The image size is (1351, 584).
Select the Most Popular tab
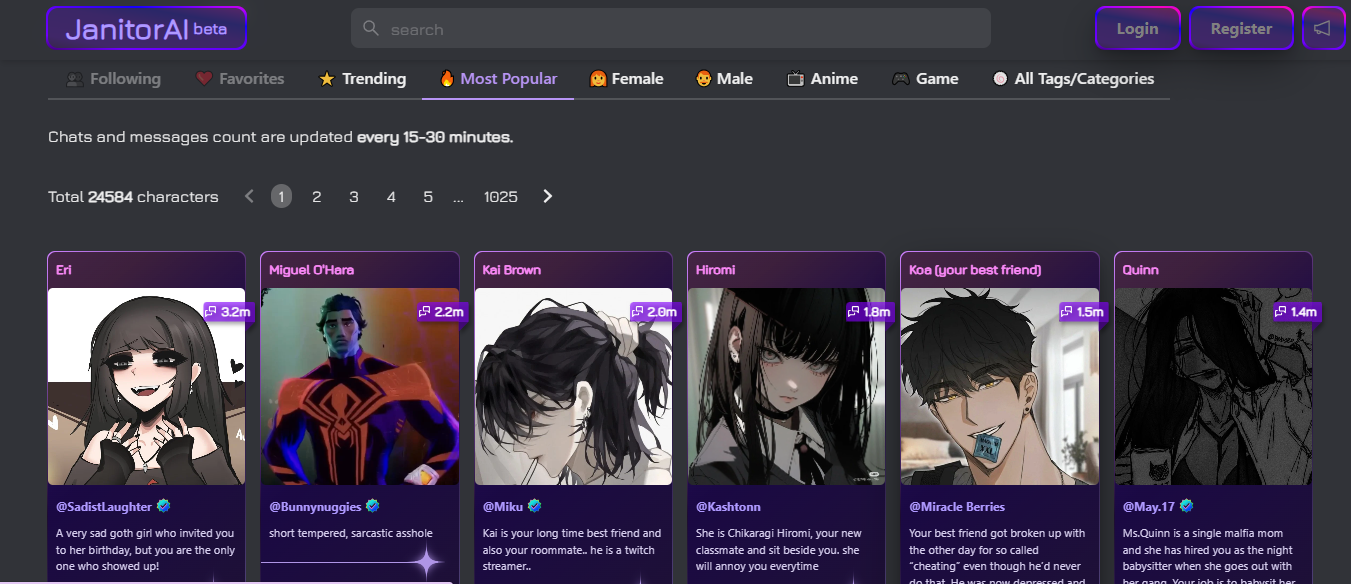(498, 79)
